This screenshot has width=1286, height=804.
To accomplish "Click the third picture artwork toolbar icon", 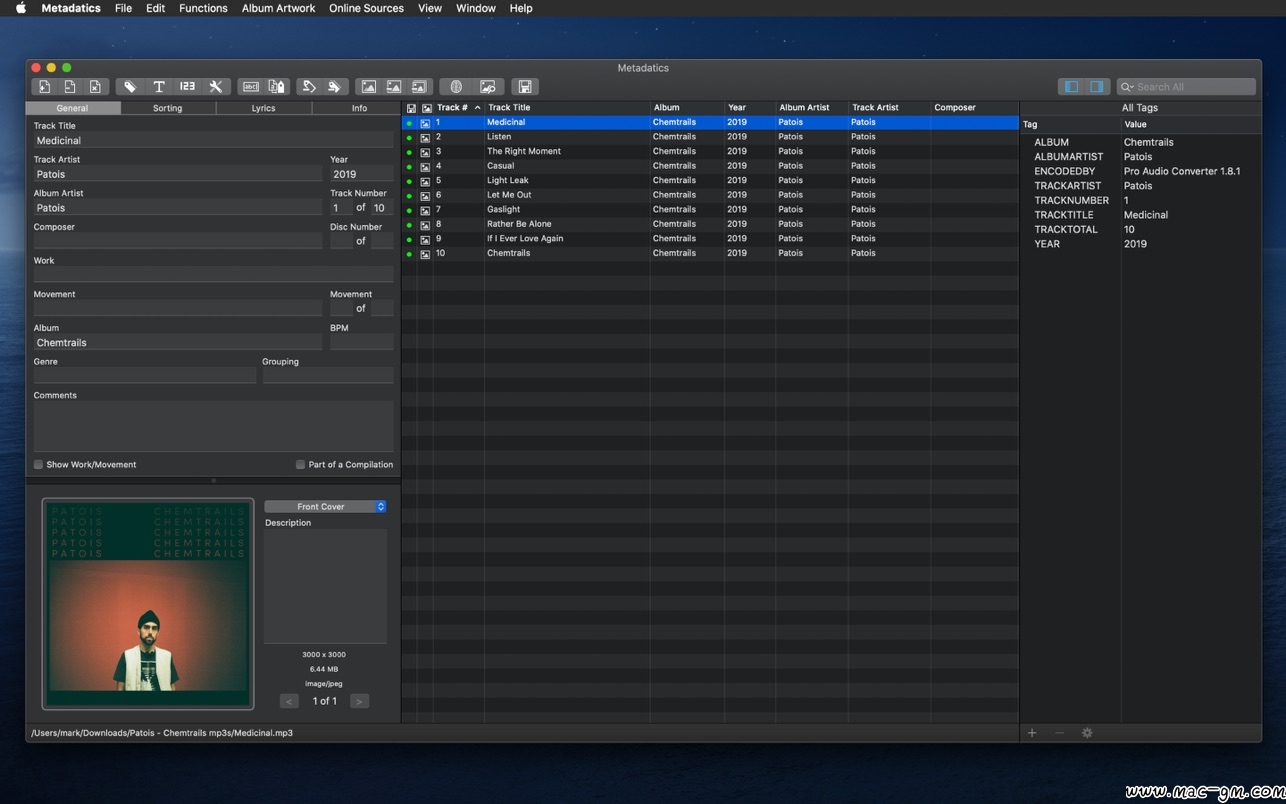I will tap(419, 87).
